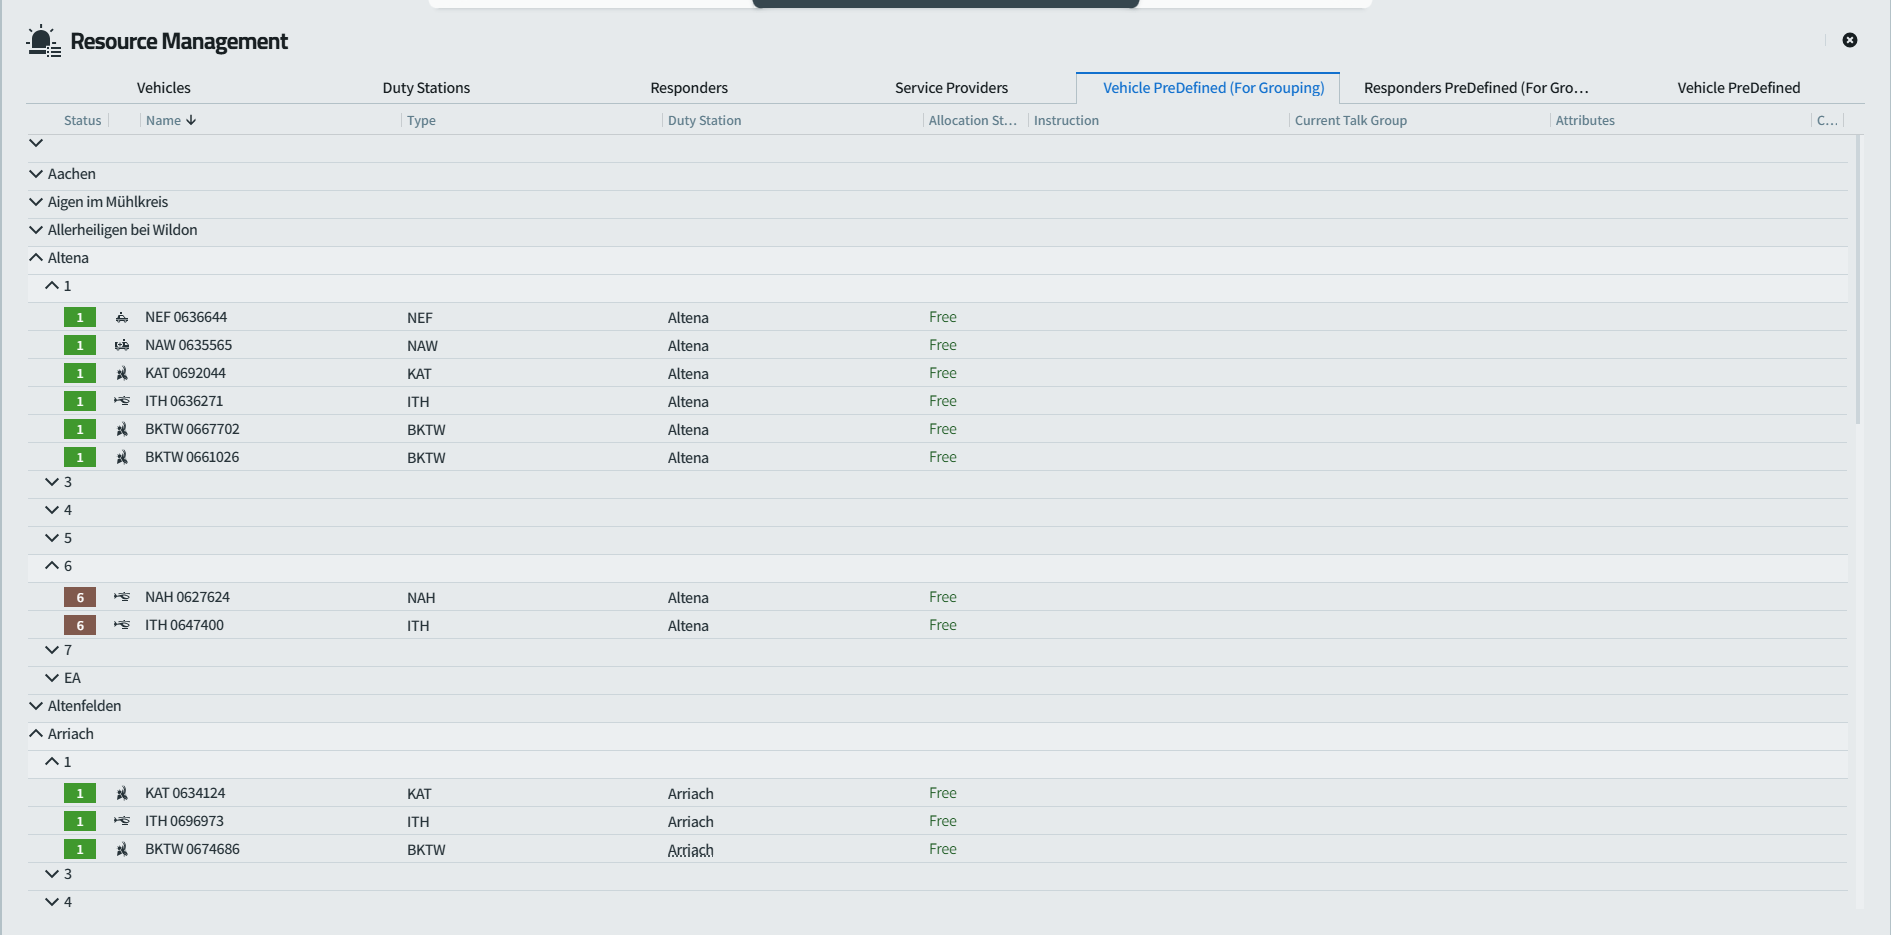Screen dimensions: 1891x935
Task: Click green status badge of BKTW 0667702
Action: tap(80, 430)
